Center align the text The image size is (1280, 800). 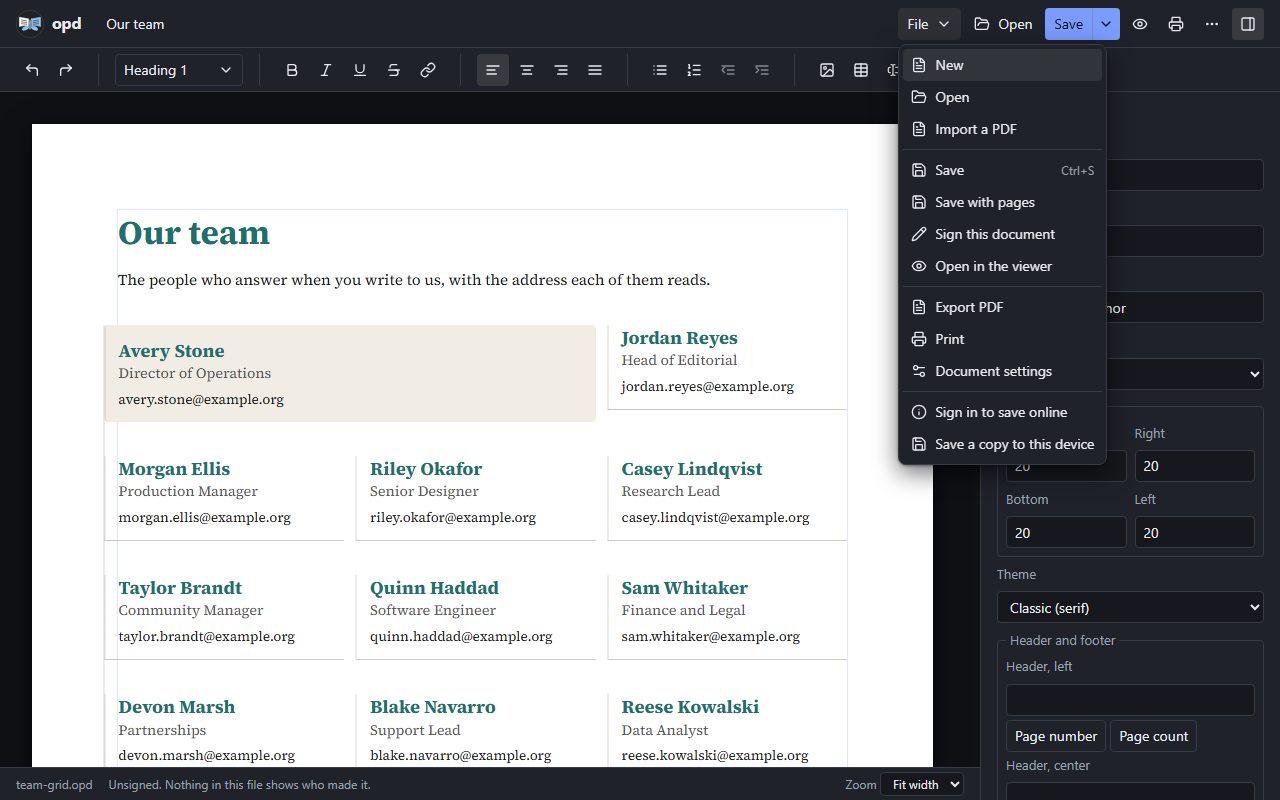(527, 70)
